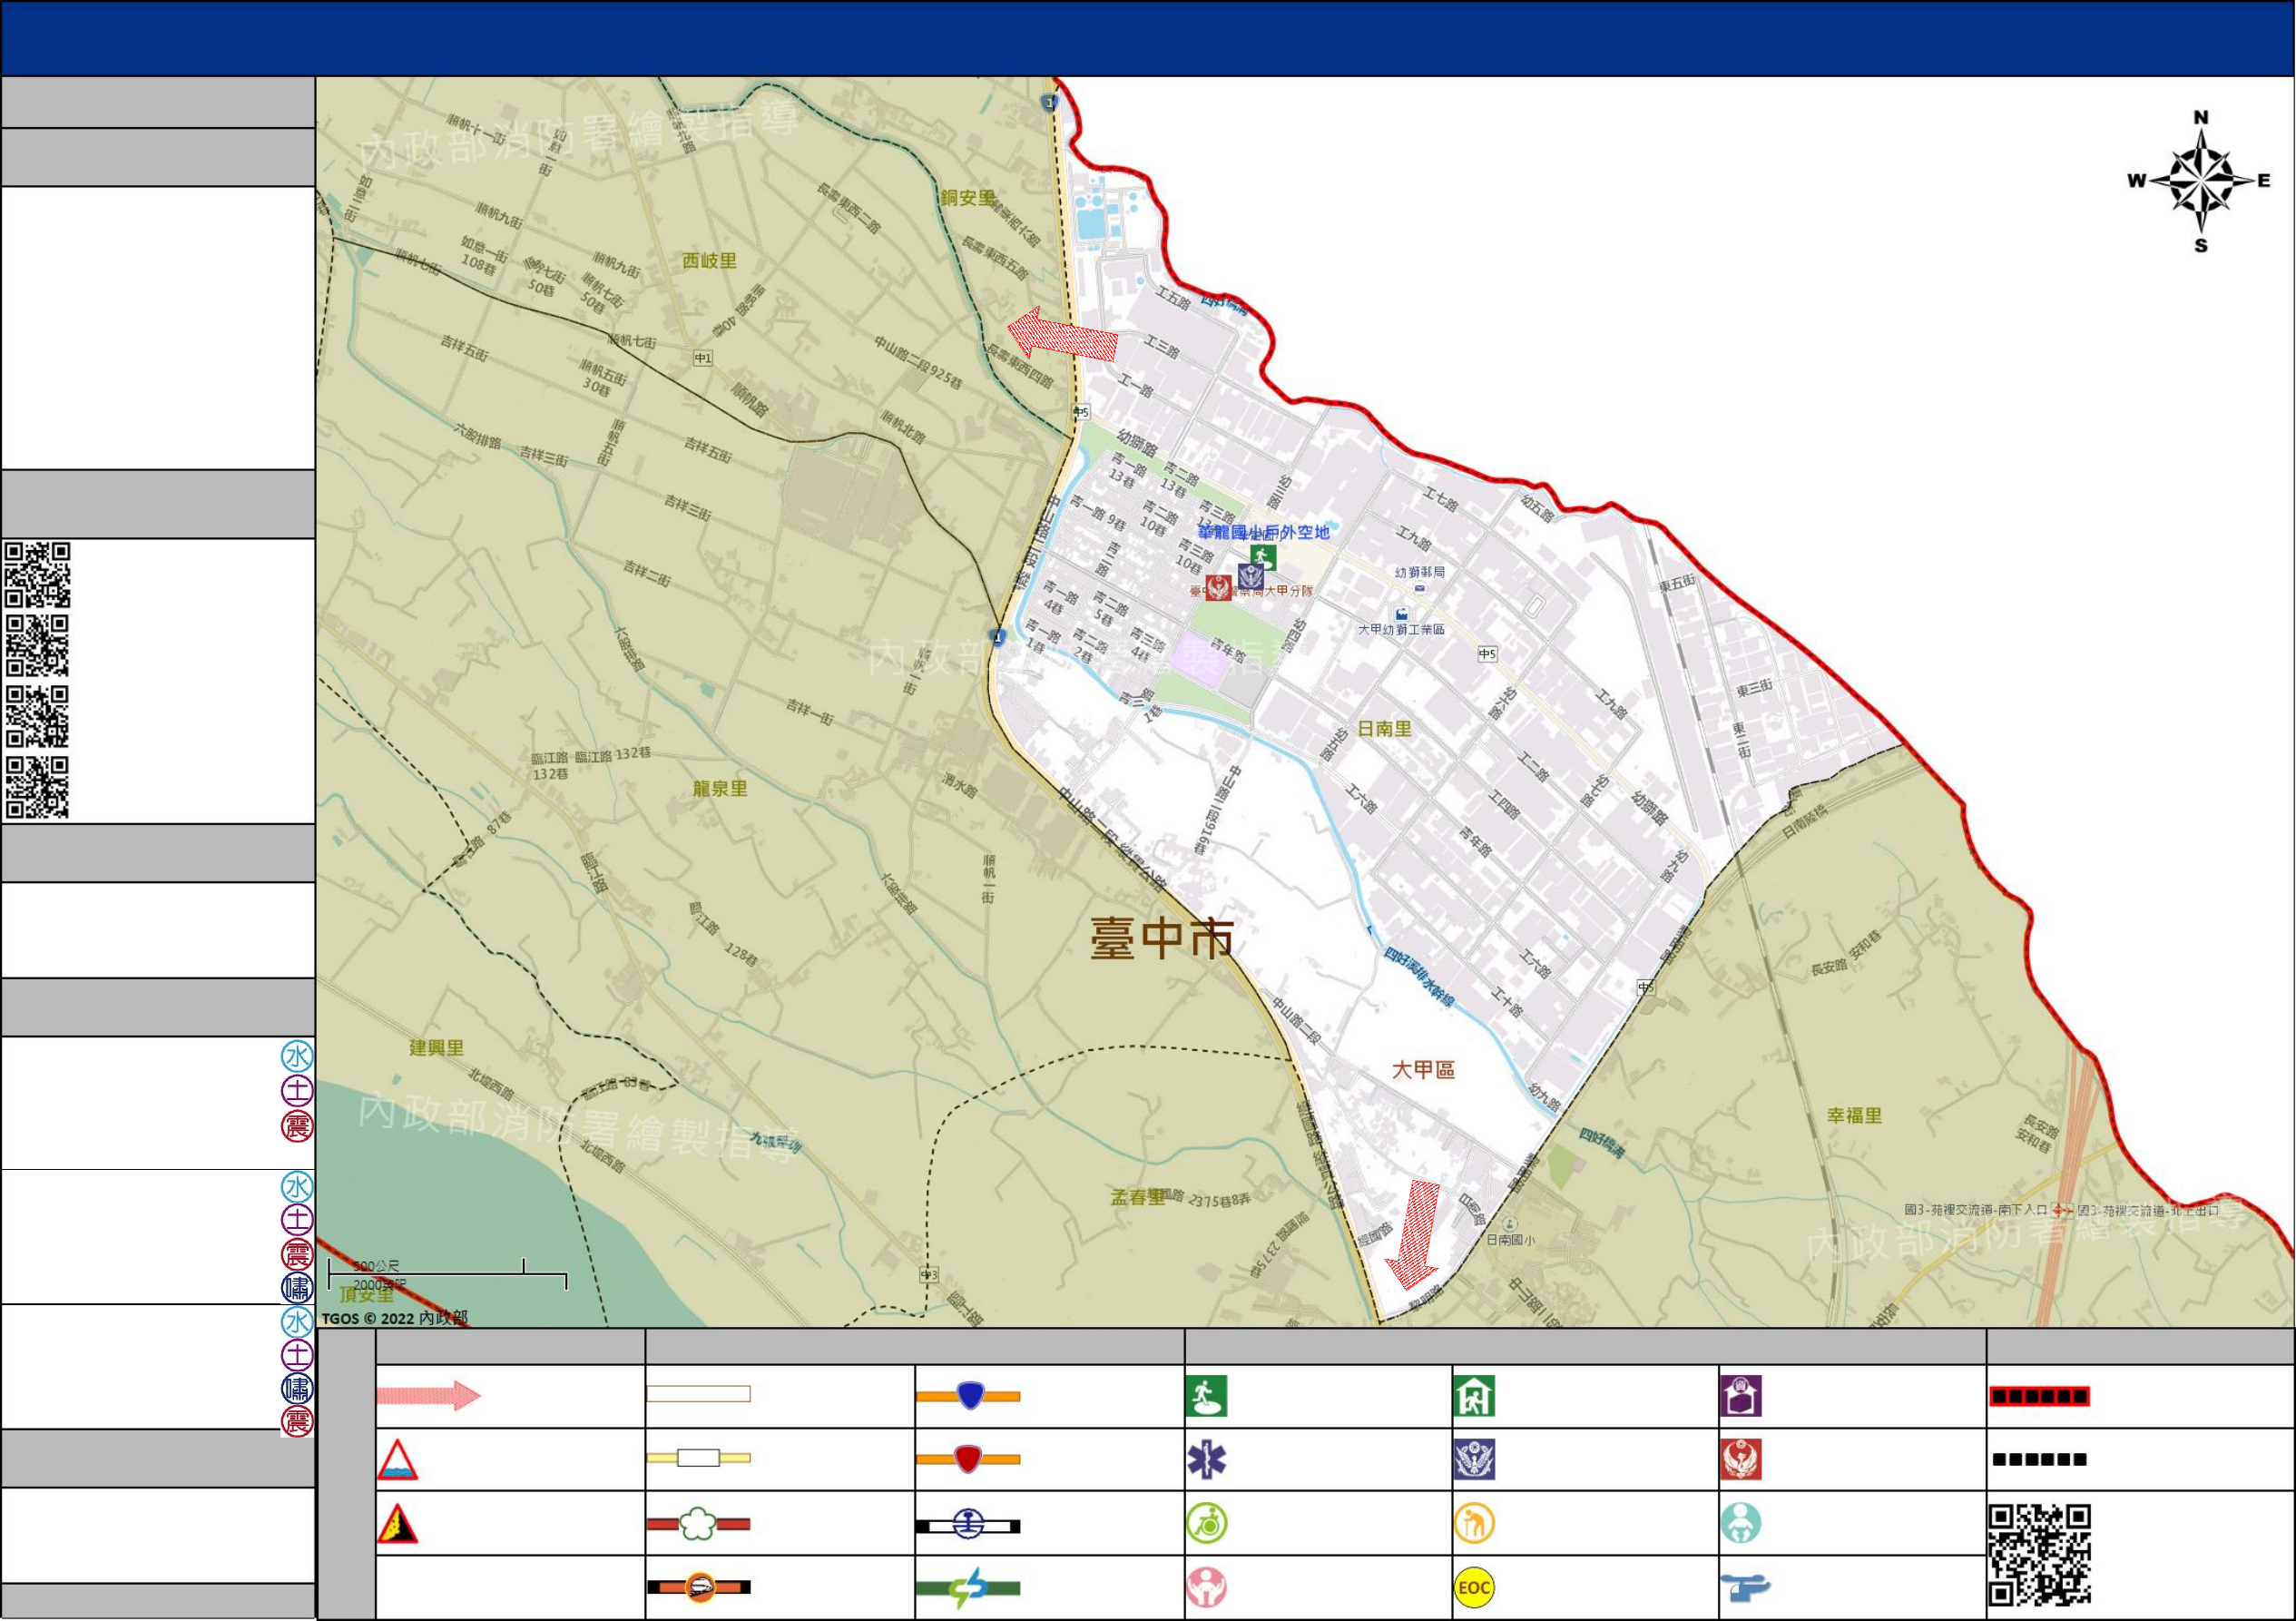
Task: Click the 華龍國小戶外空地 shelter label
Action: [x=1264, y=532]
